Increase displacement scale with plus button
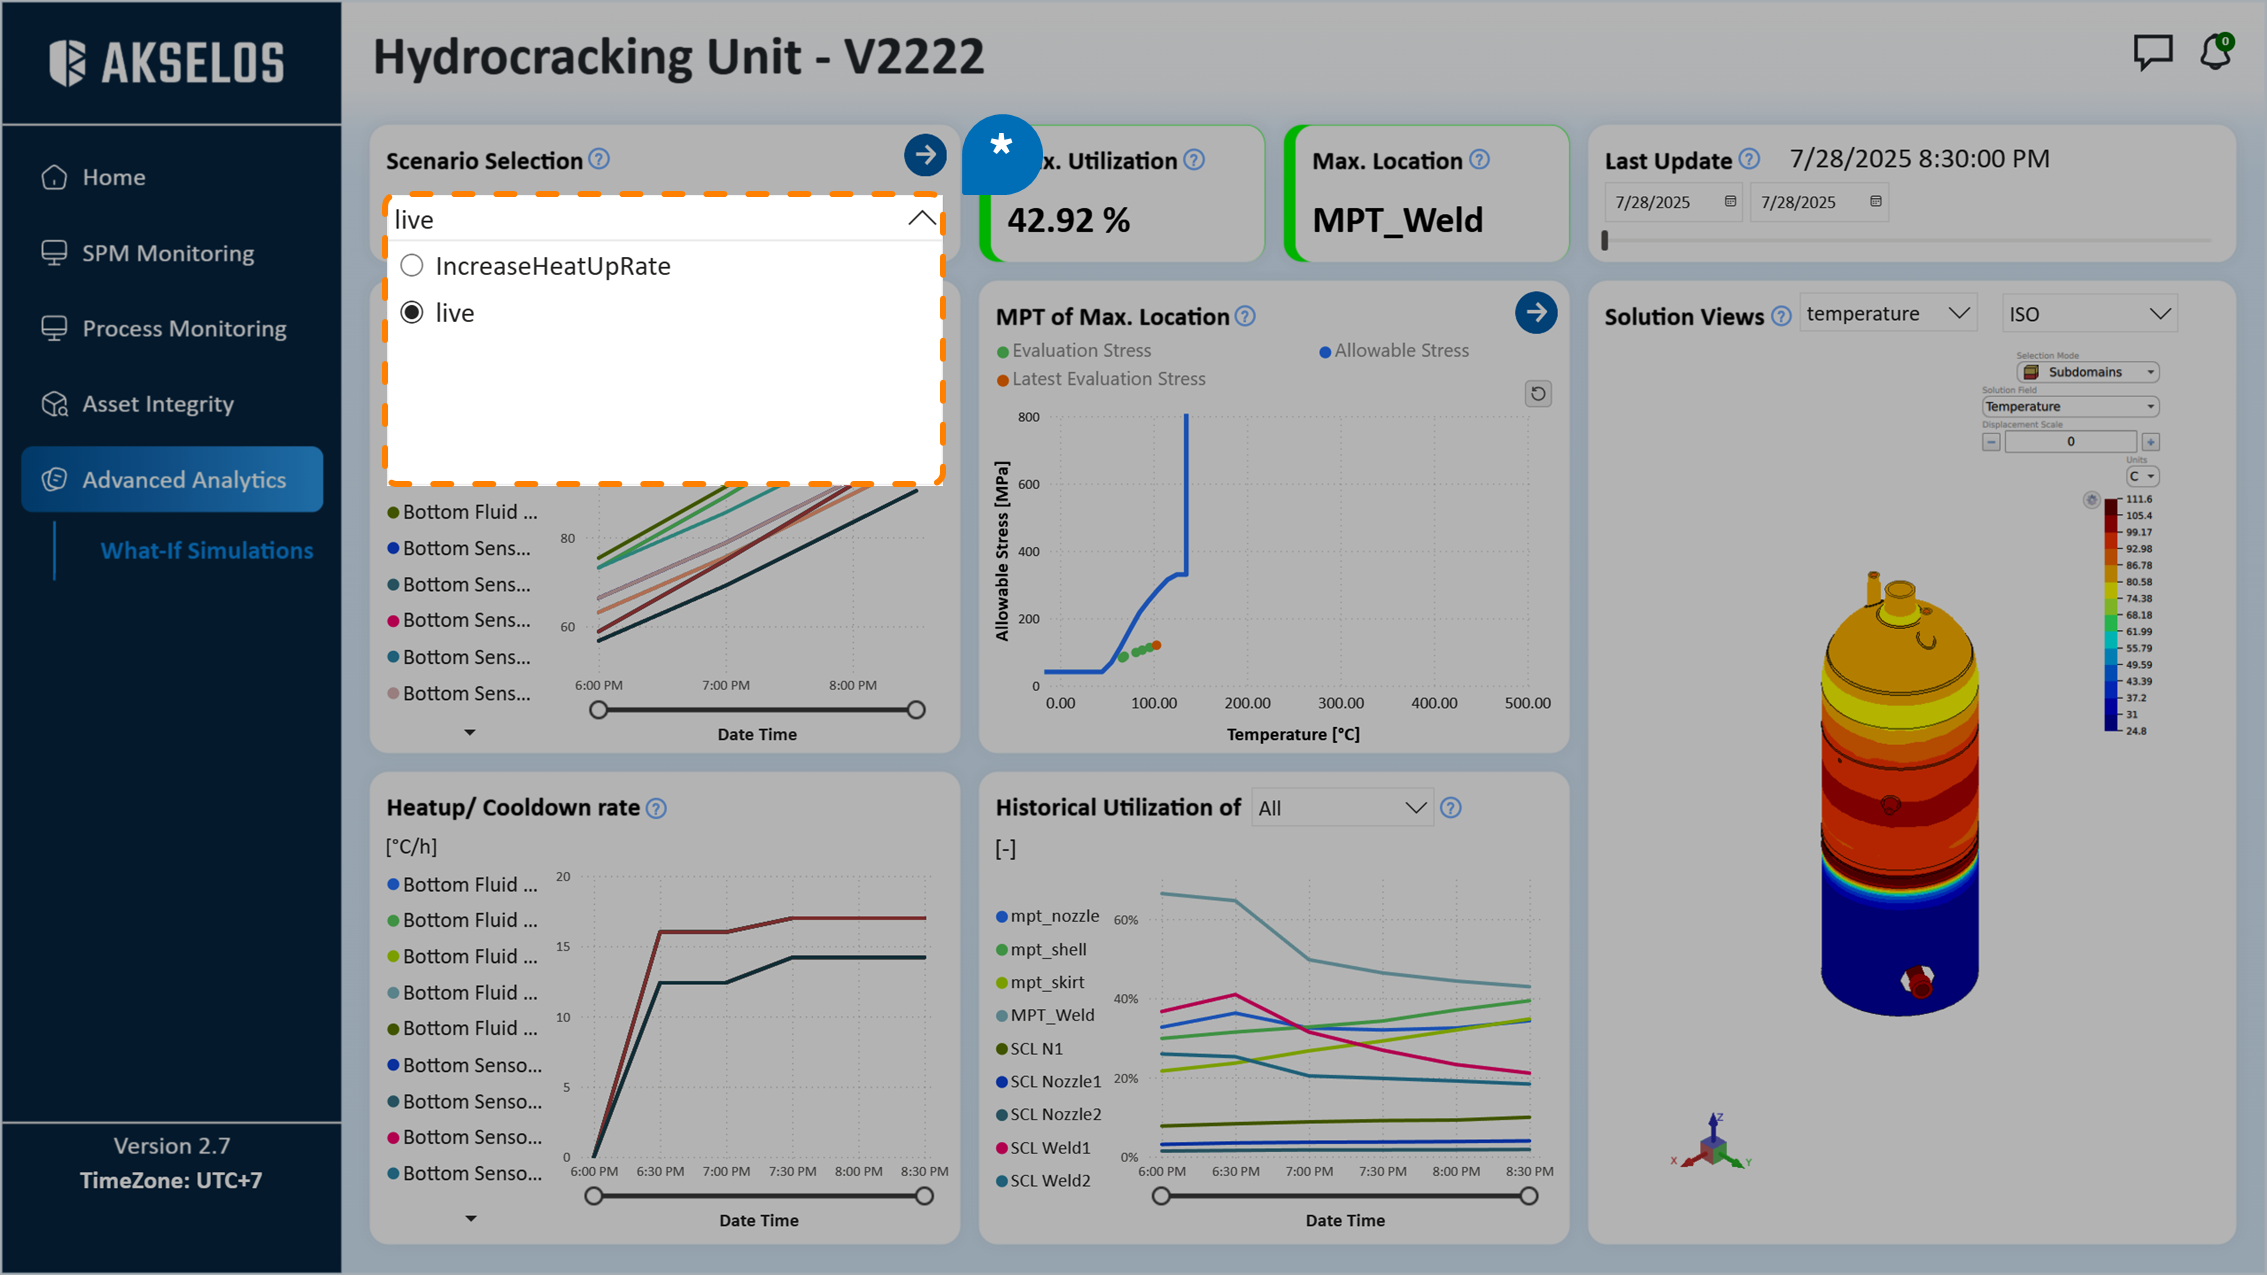This screenshot has width=2267, height=1275. 2151,442
